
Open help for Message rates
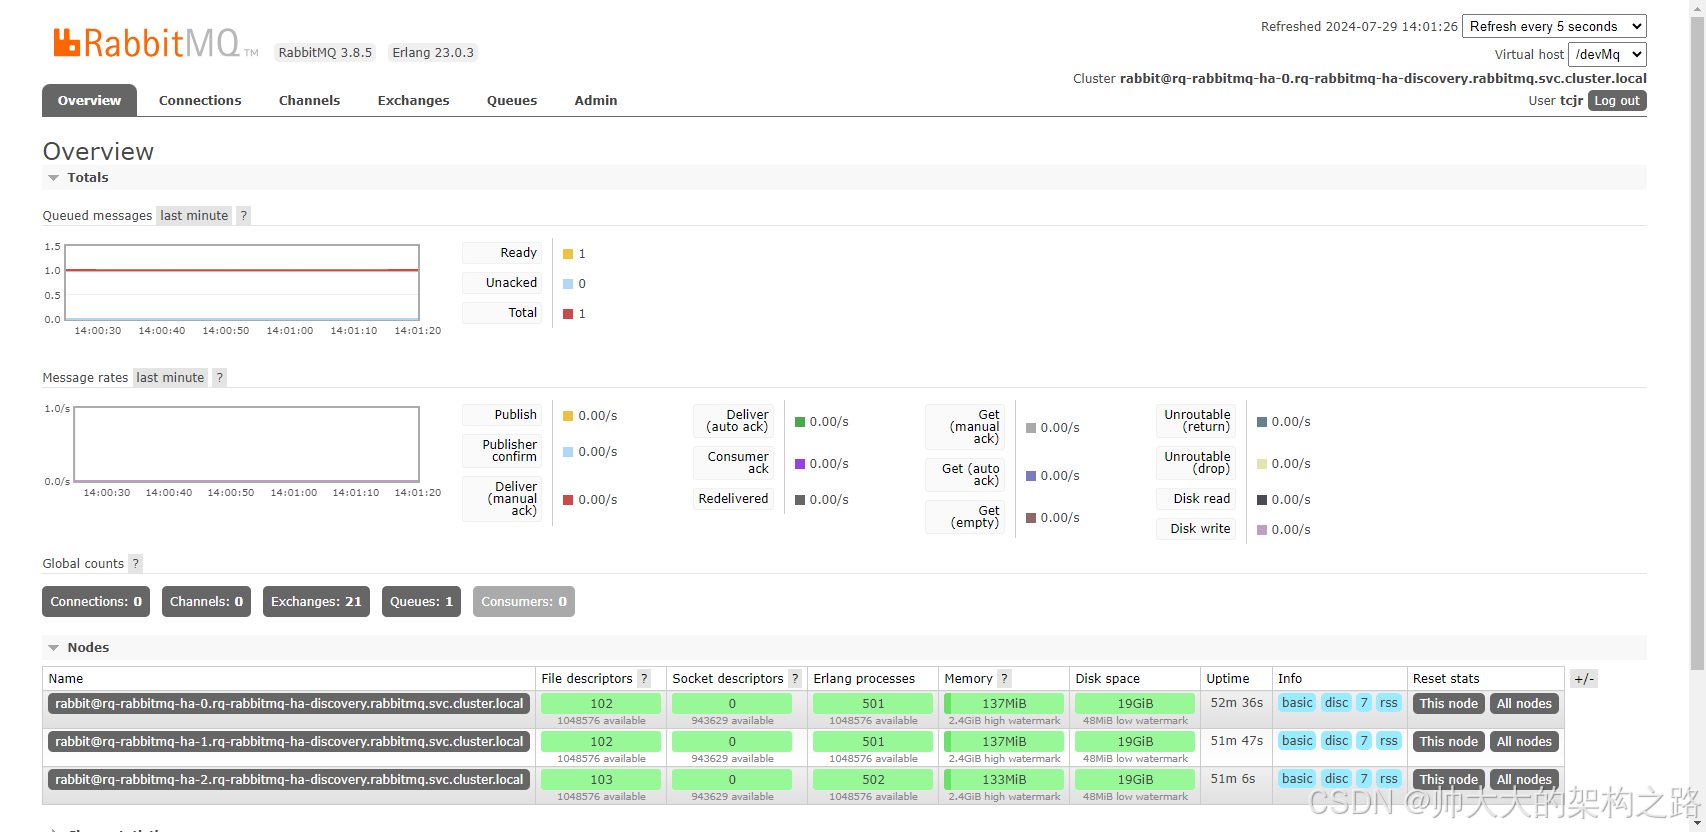[219, 377]
